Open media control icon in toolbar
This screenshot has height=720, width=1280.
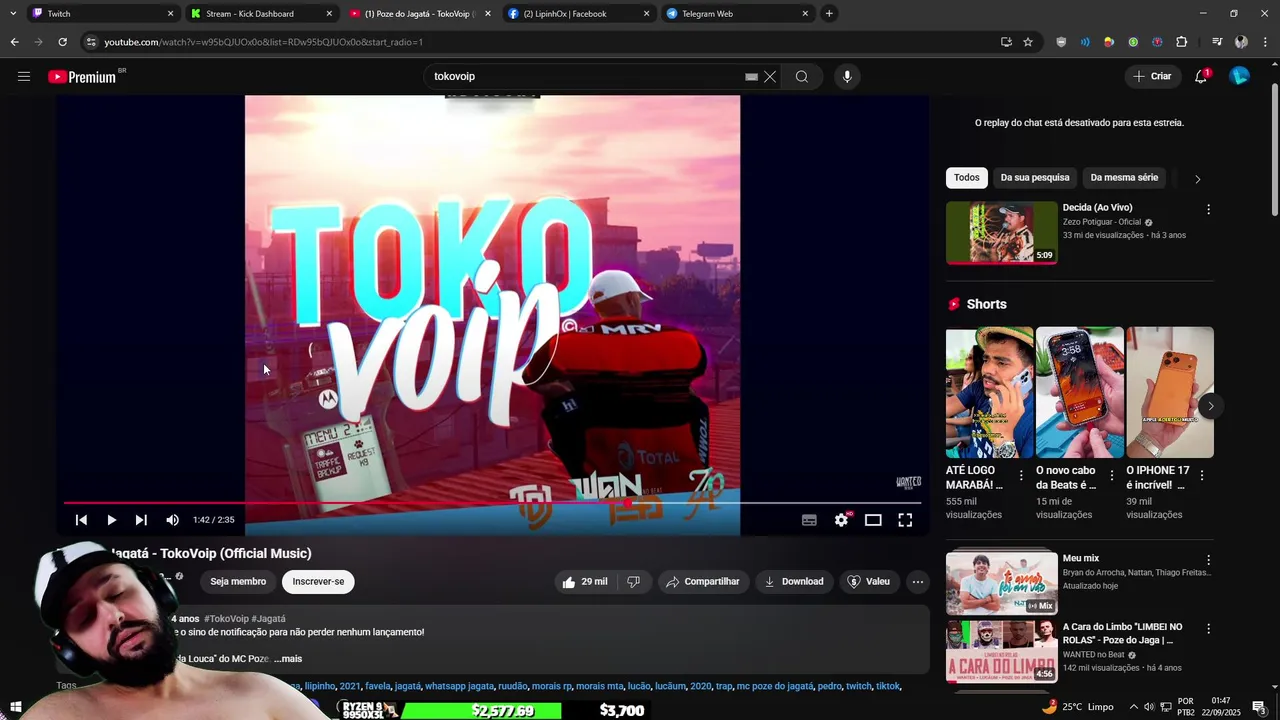[x=1217, y=42]
